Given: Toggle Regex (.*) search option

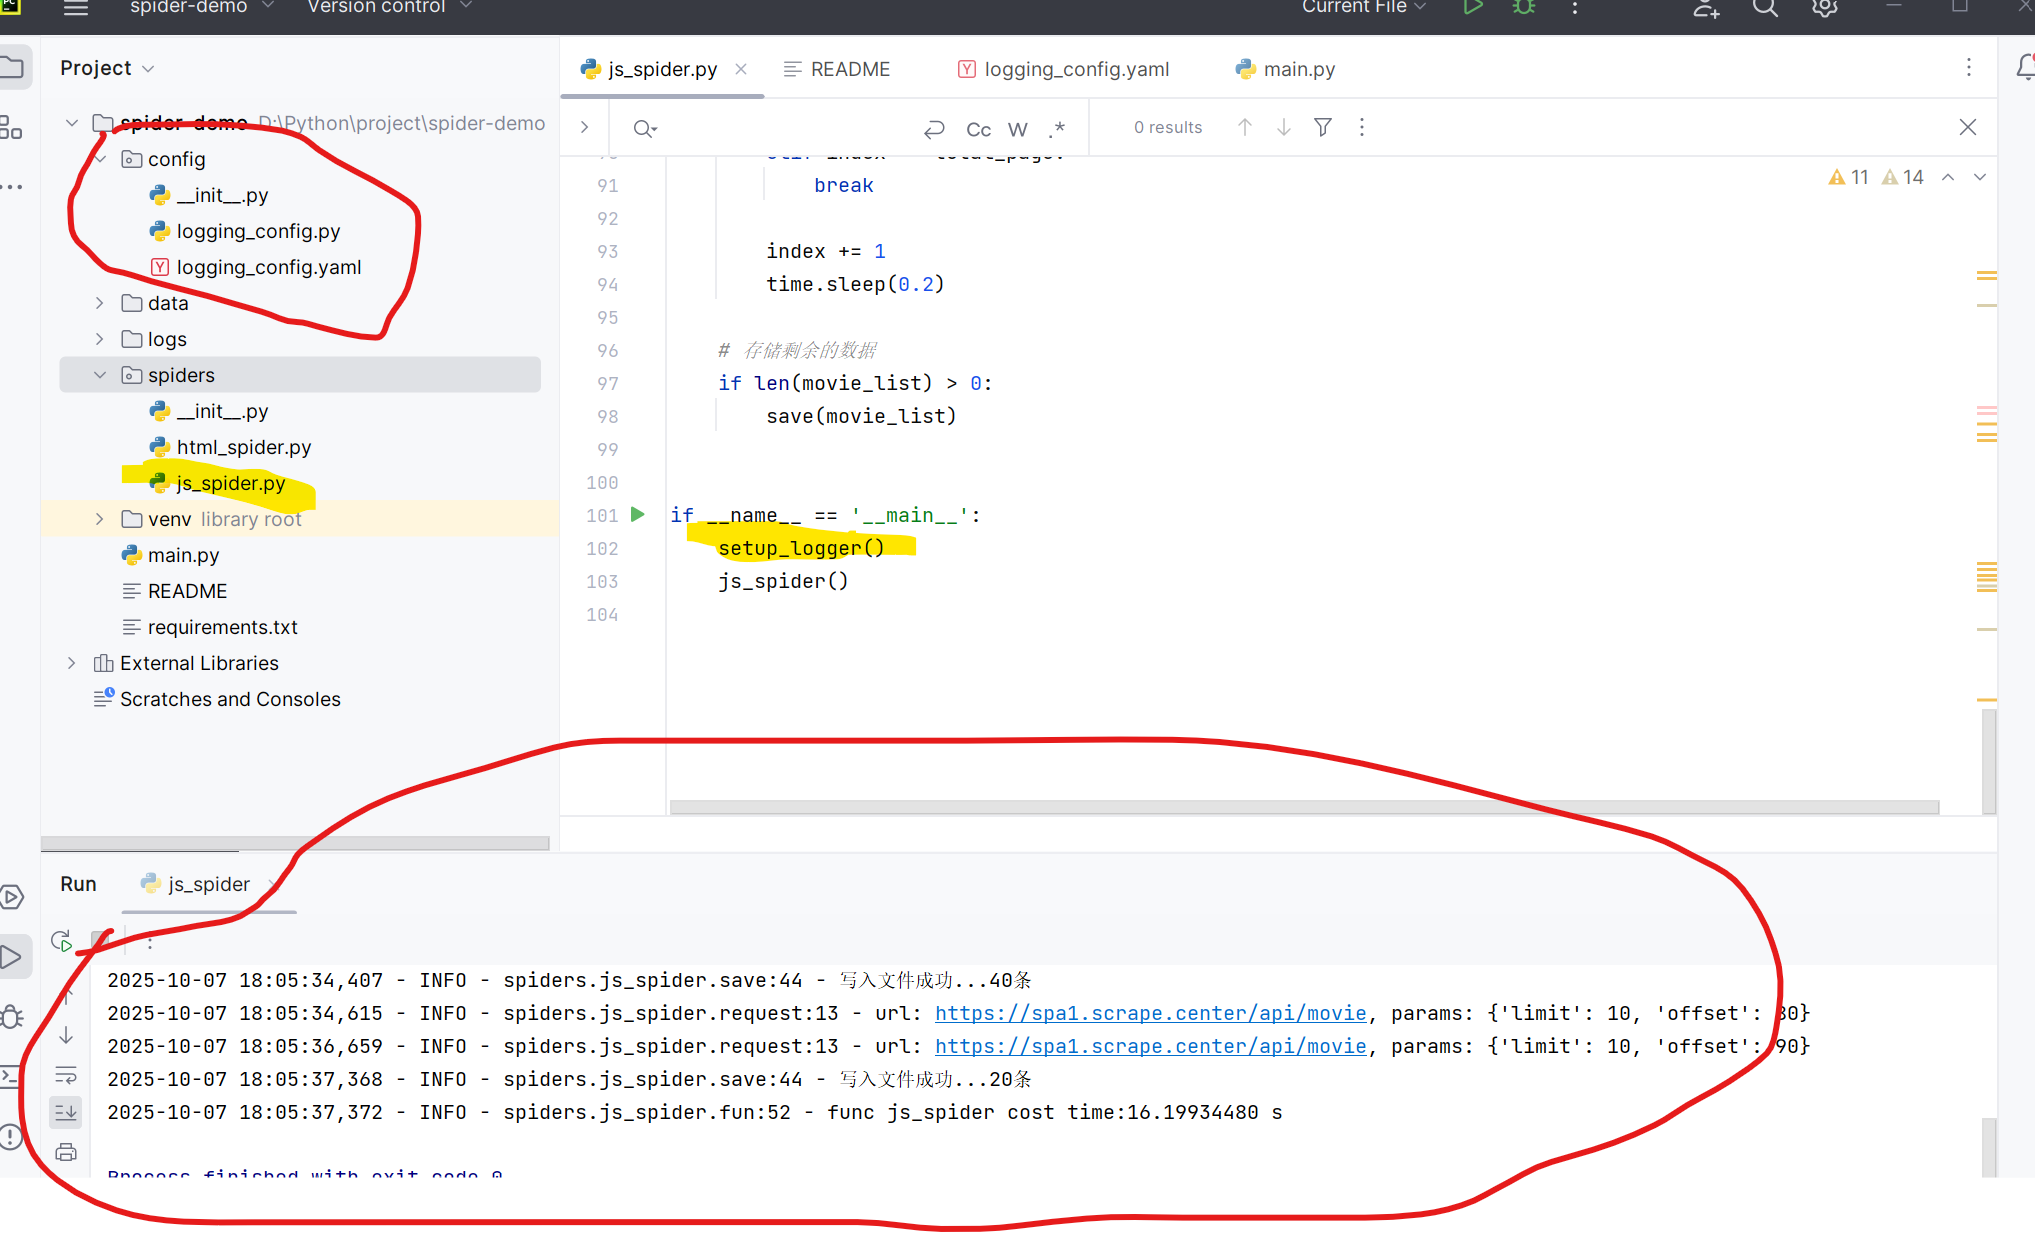Looking at the screenshot, I should [1057, 129].
